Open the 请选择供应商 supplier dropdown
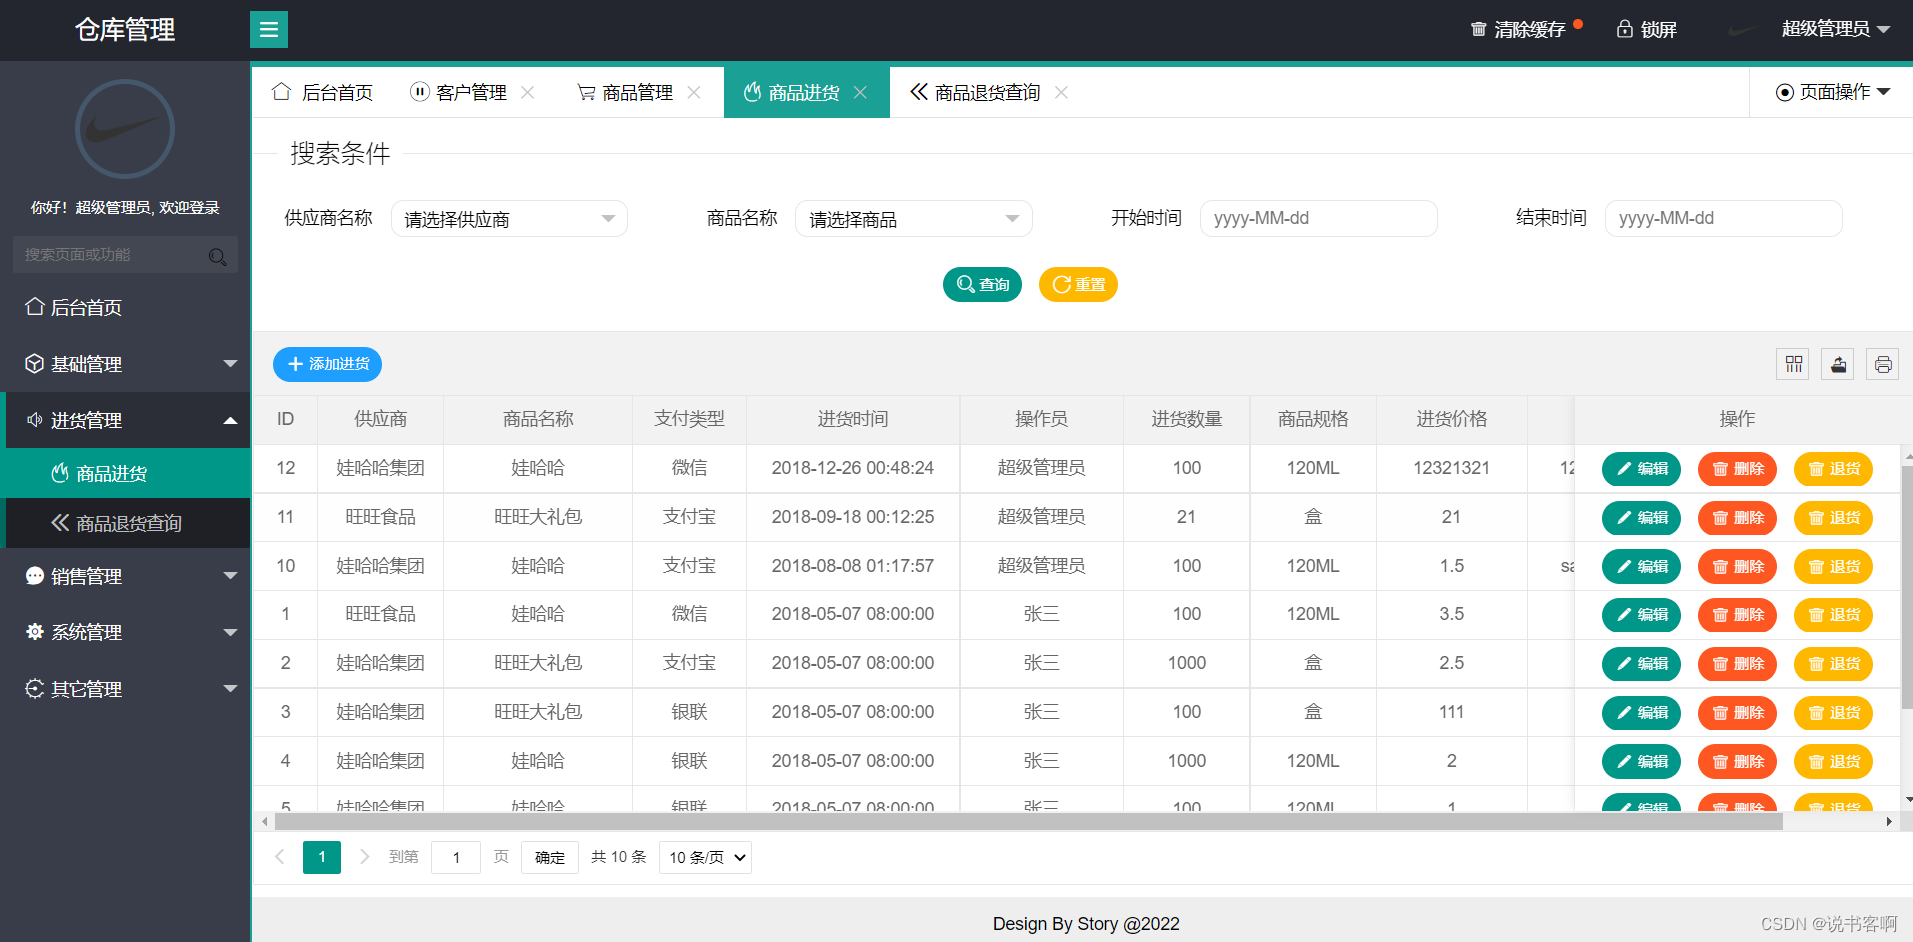Viewport: 1913px width, 942px height. (509, 218)
